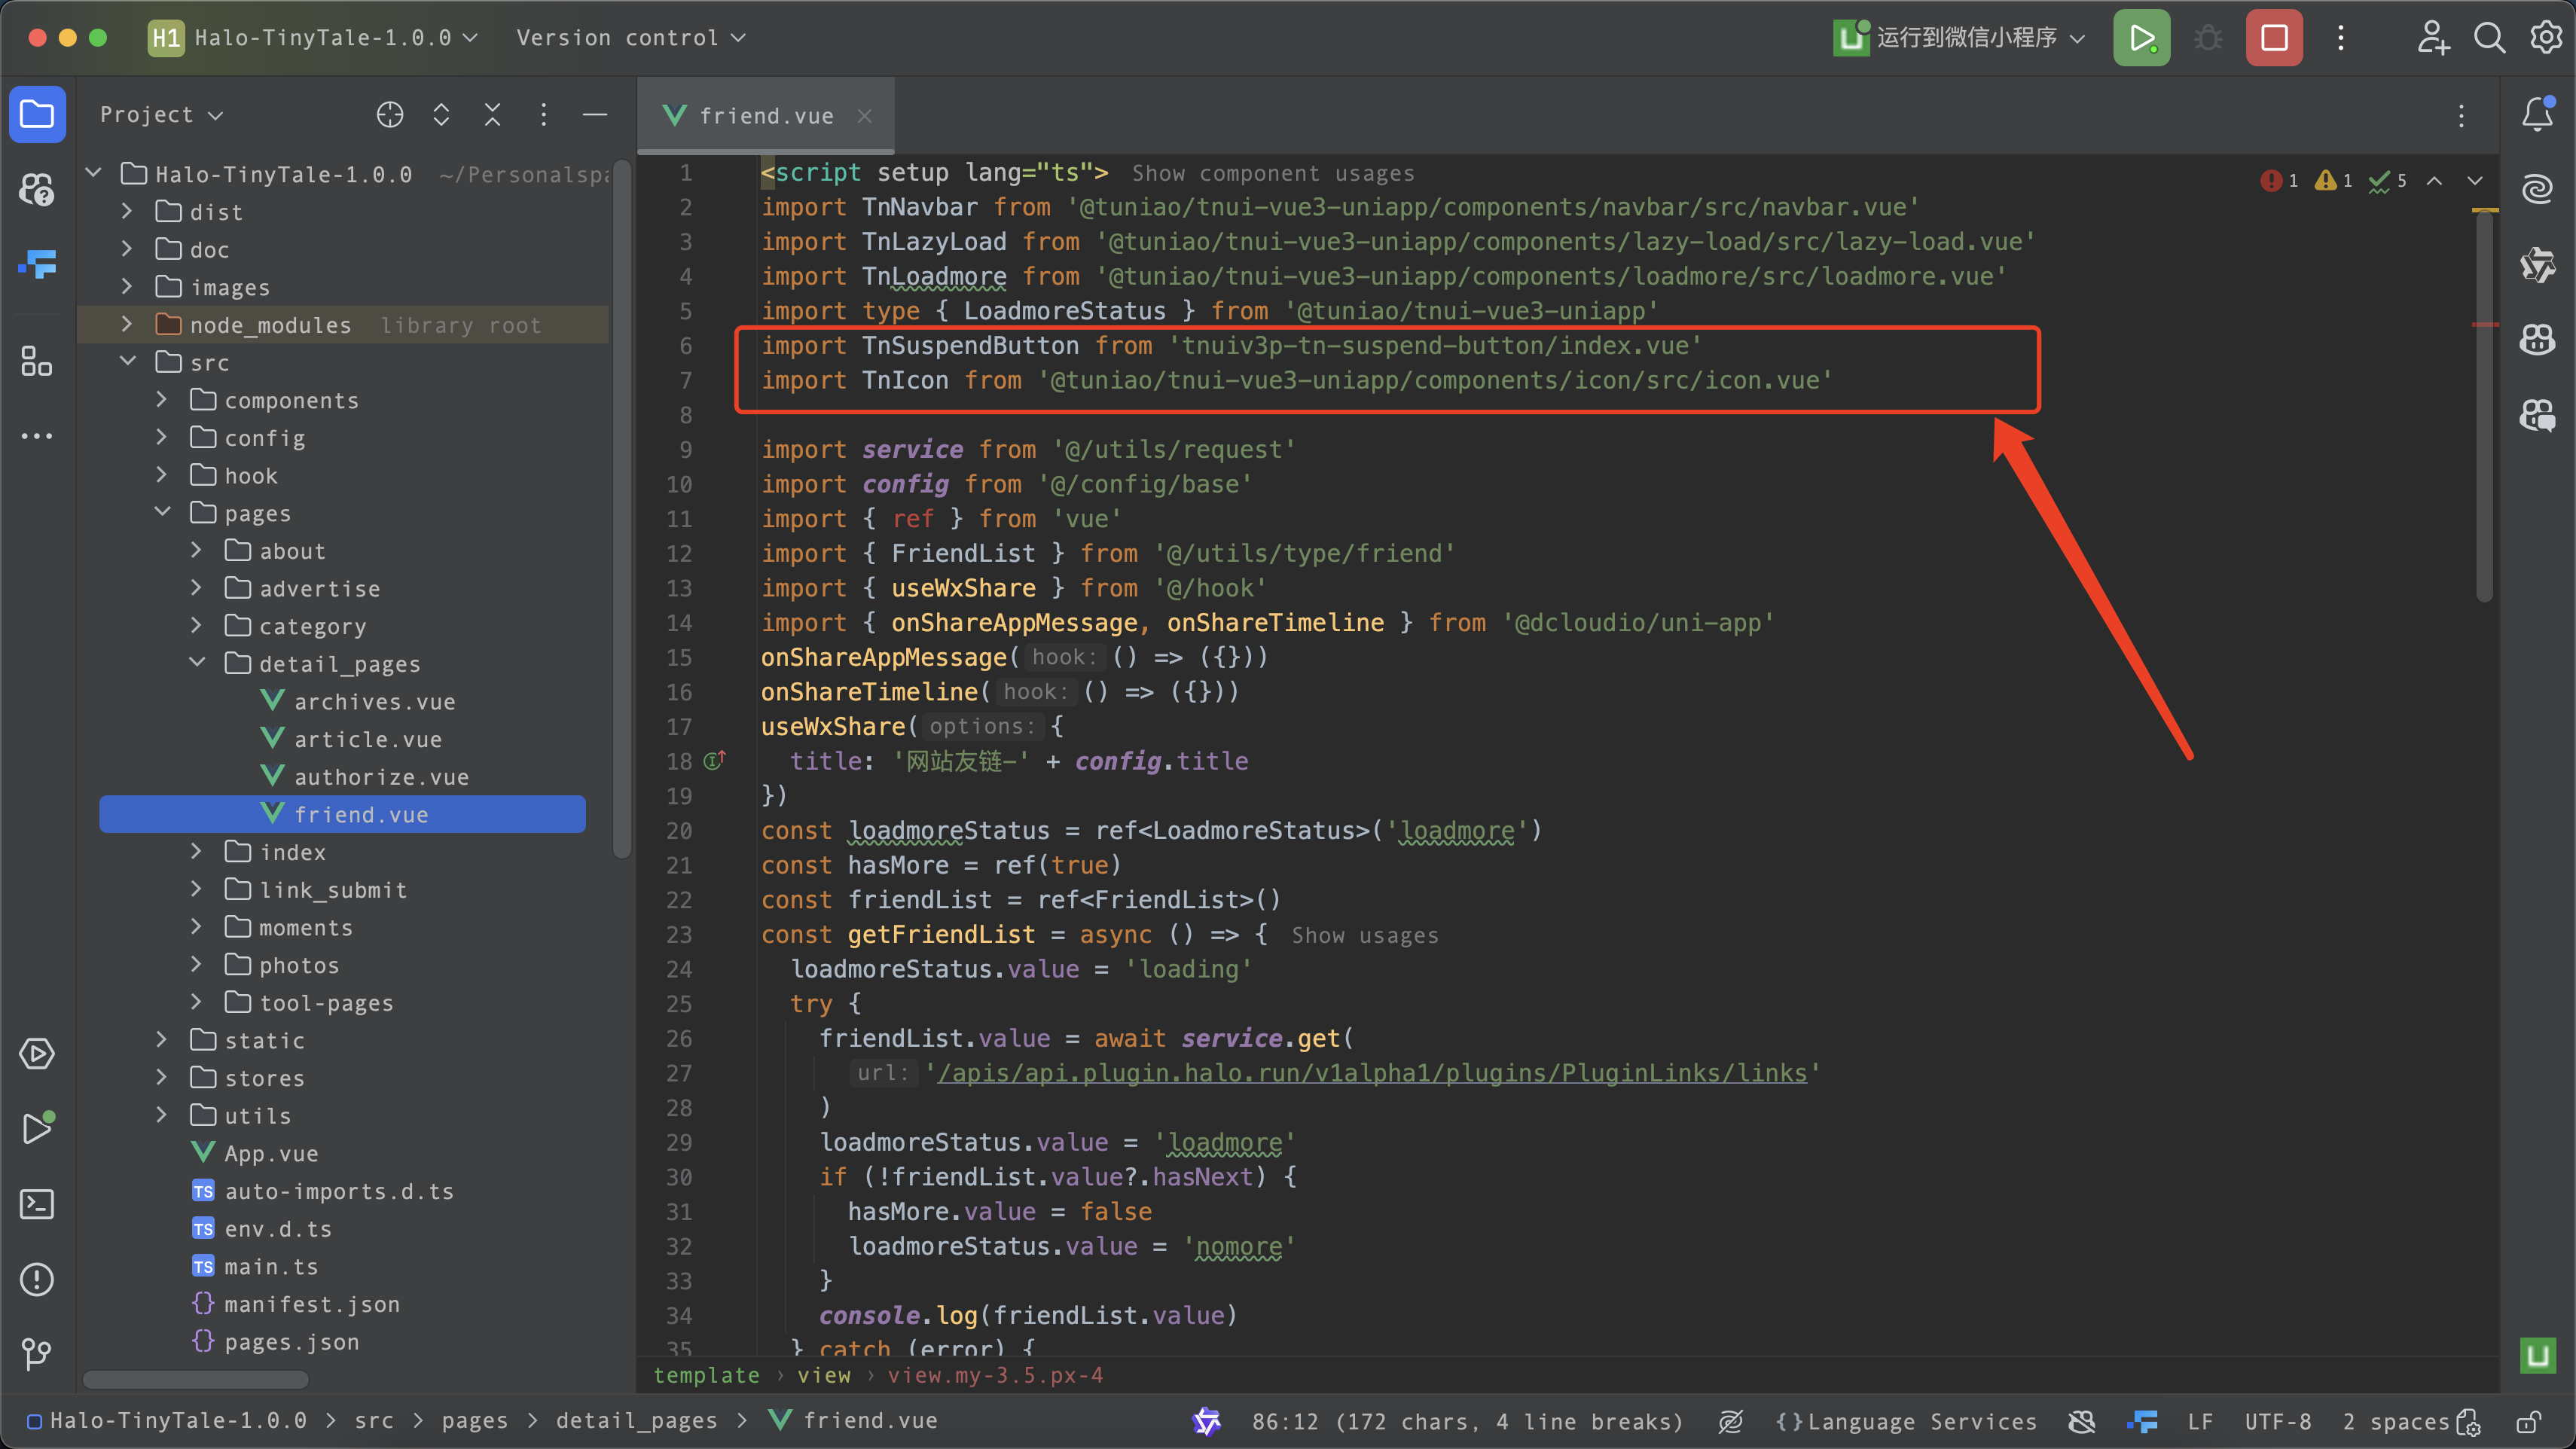Click the green Run button

pyautogui.click(x=2141, y=38)
